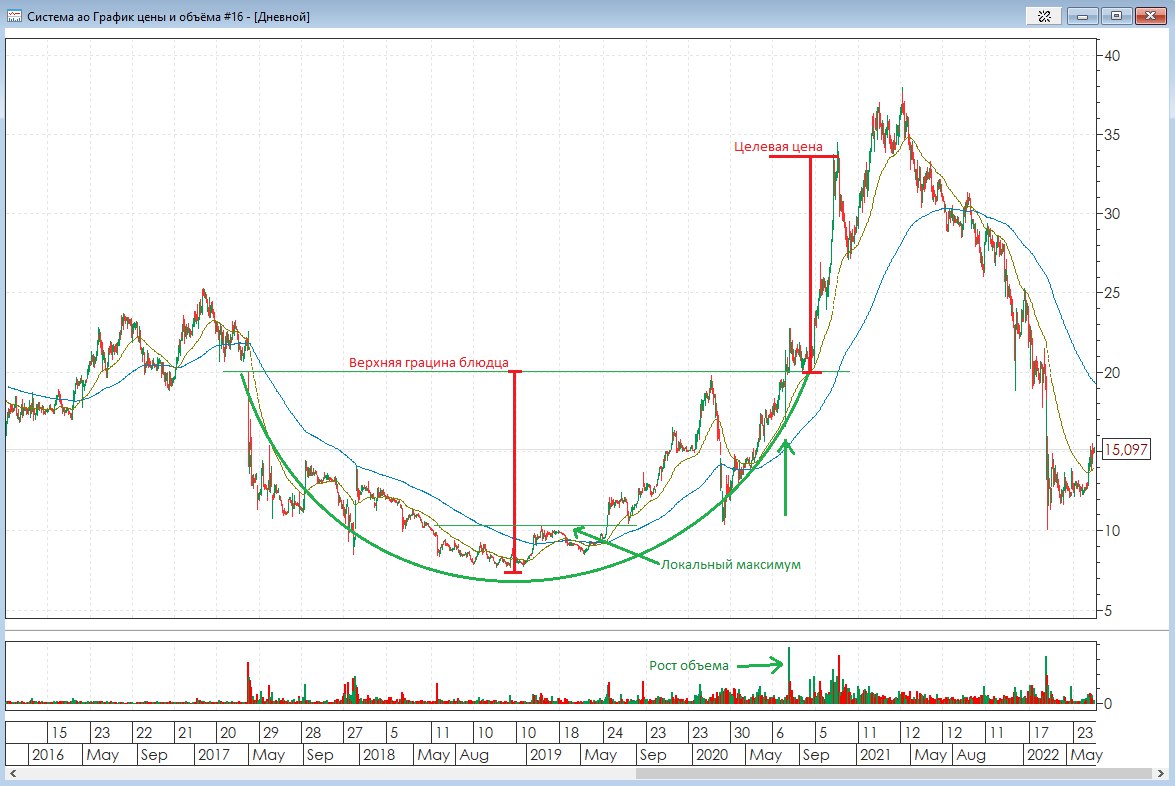
Task: Click the current price tag 15,097
Action: click(1124, 450)
